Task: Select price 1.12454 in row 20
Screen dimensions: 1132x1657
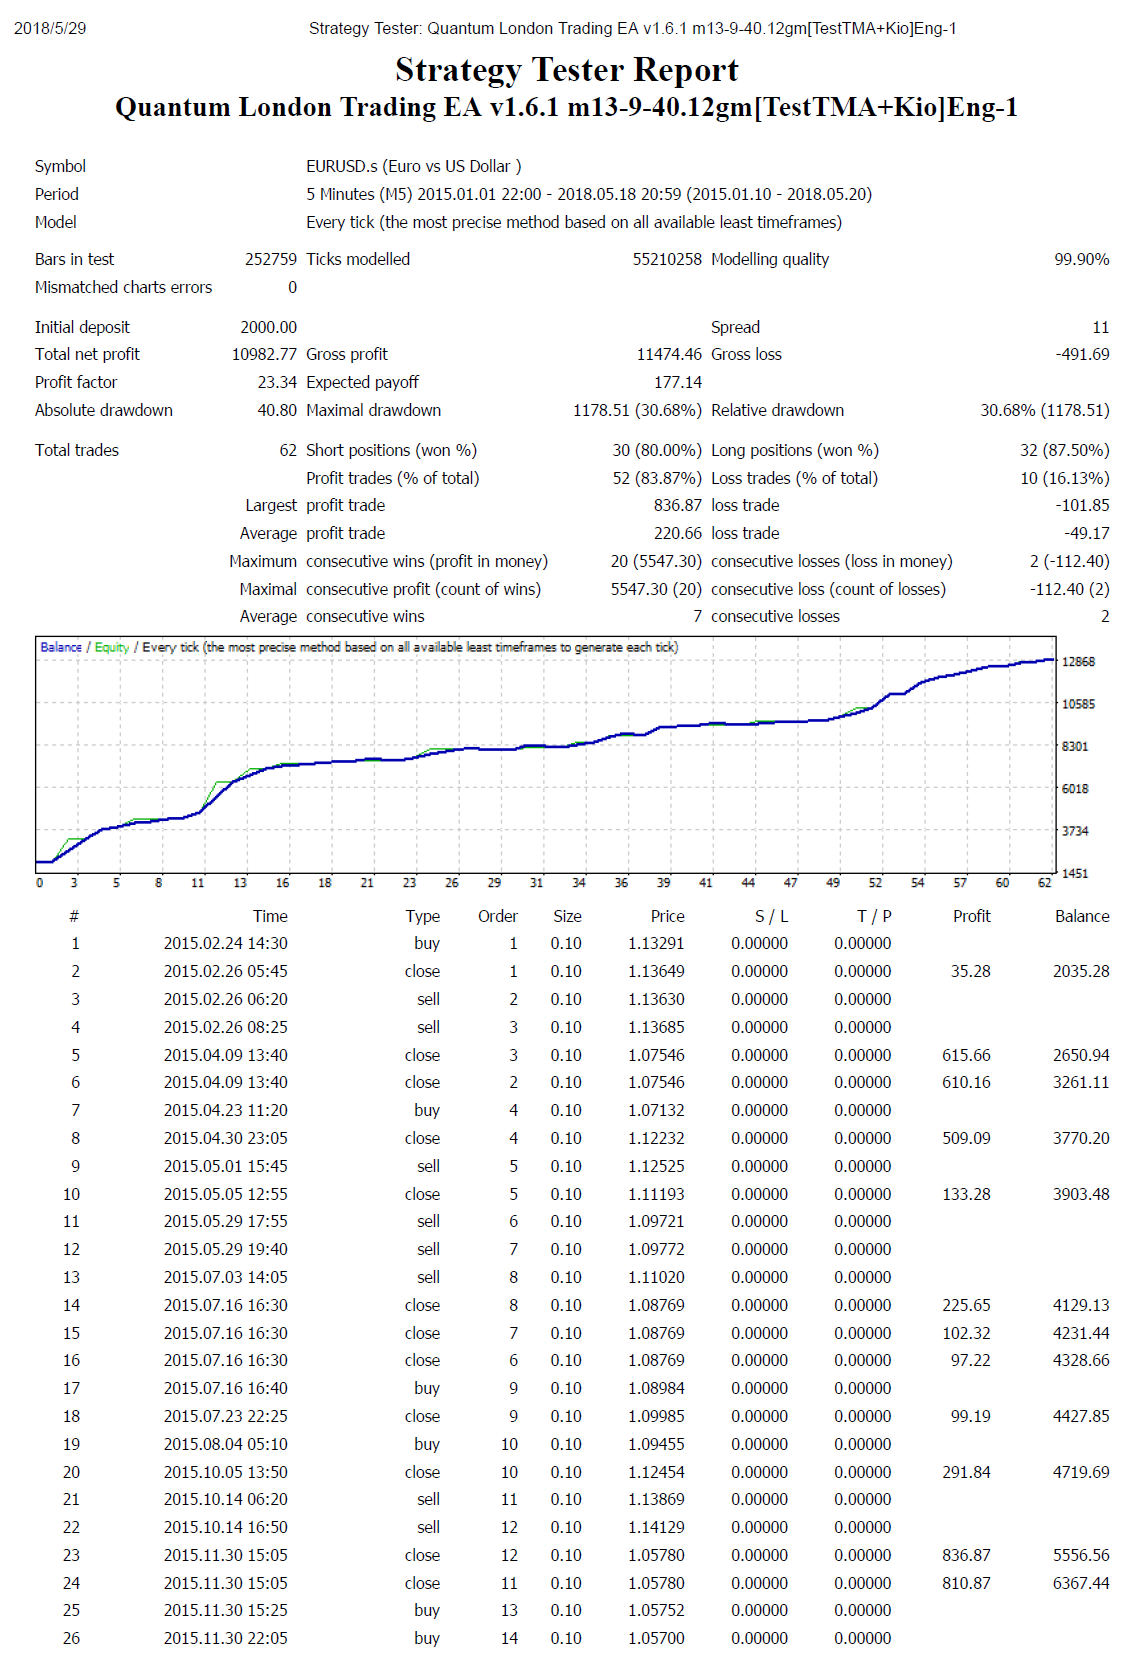Action: (x=656, y=1472)
